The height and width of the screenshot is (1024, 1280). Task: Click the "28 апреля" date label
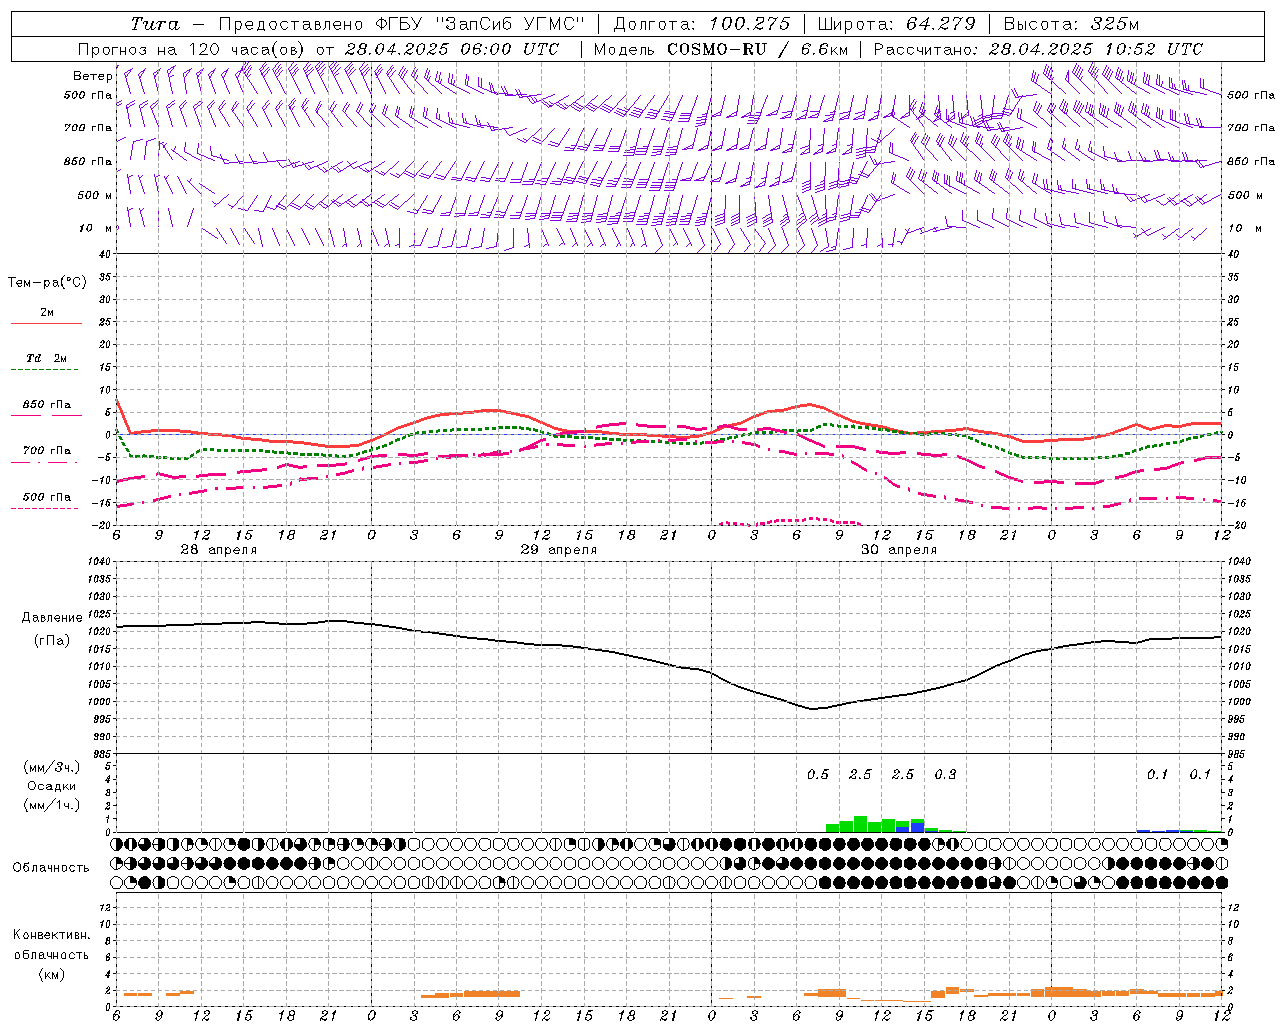click(218, 550)
